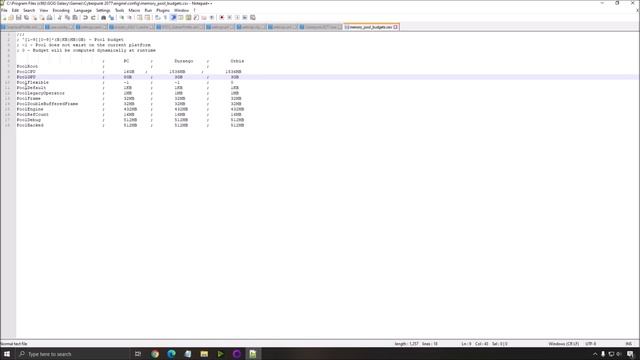This screenshot has width=640, height=360.
Task: Click the Orbis value on the PoolEngine row
Action: tap(237, 109)
